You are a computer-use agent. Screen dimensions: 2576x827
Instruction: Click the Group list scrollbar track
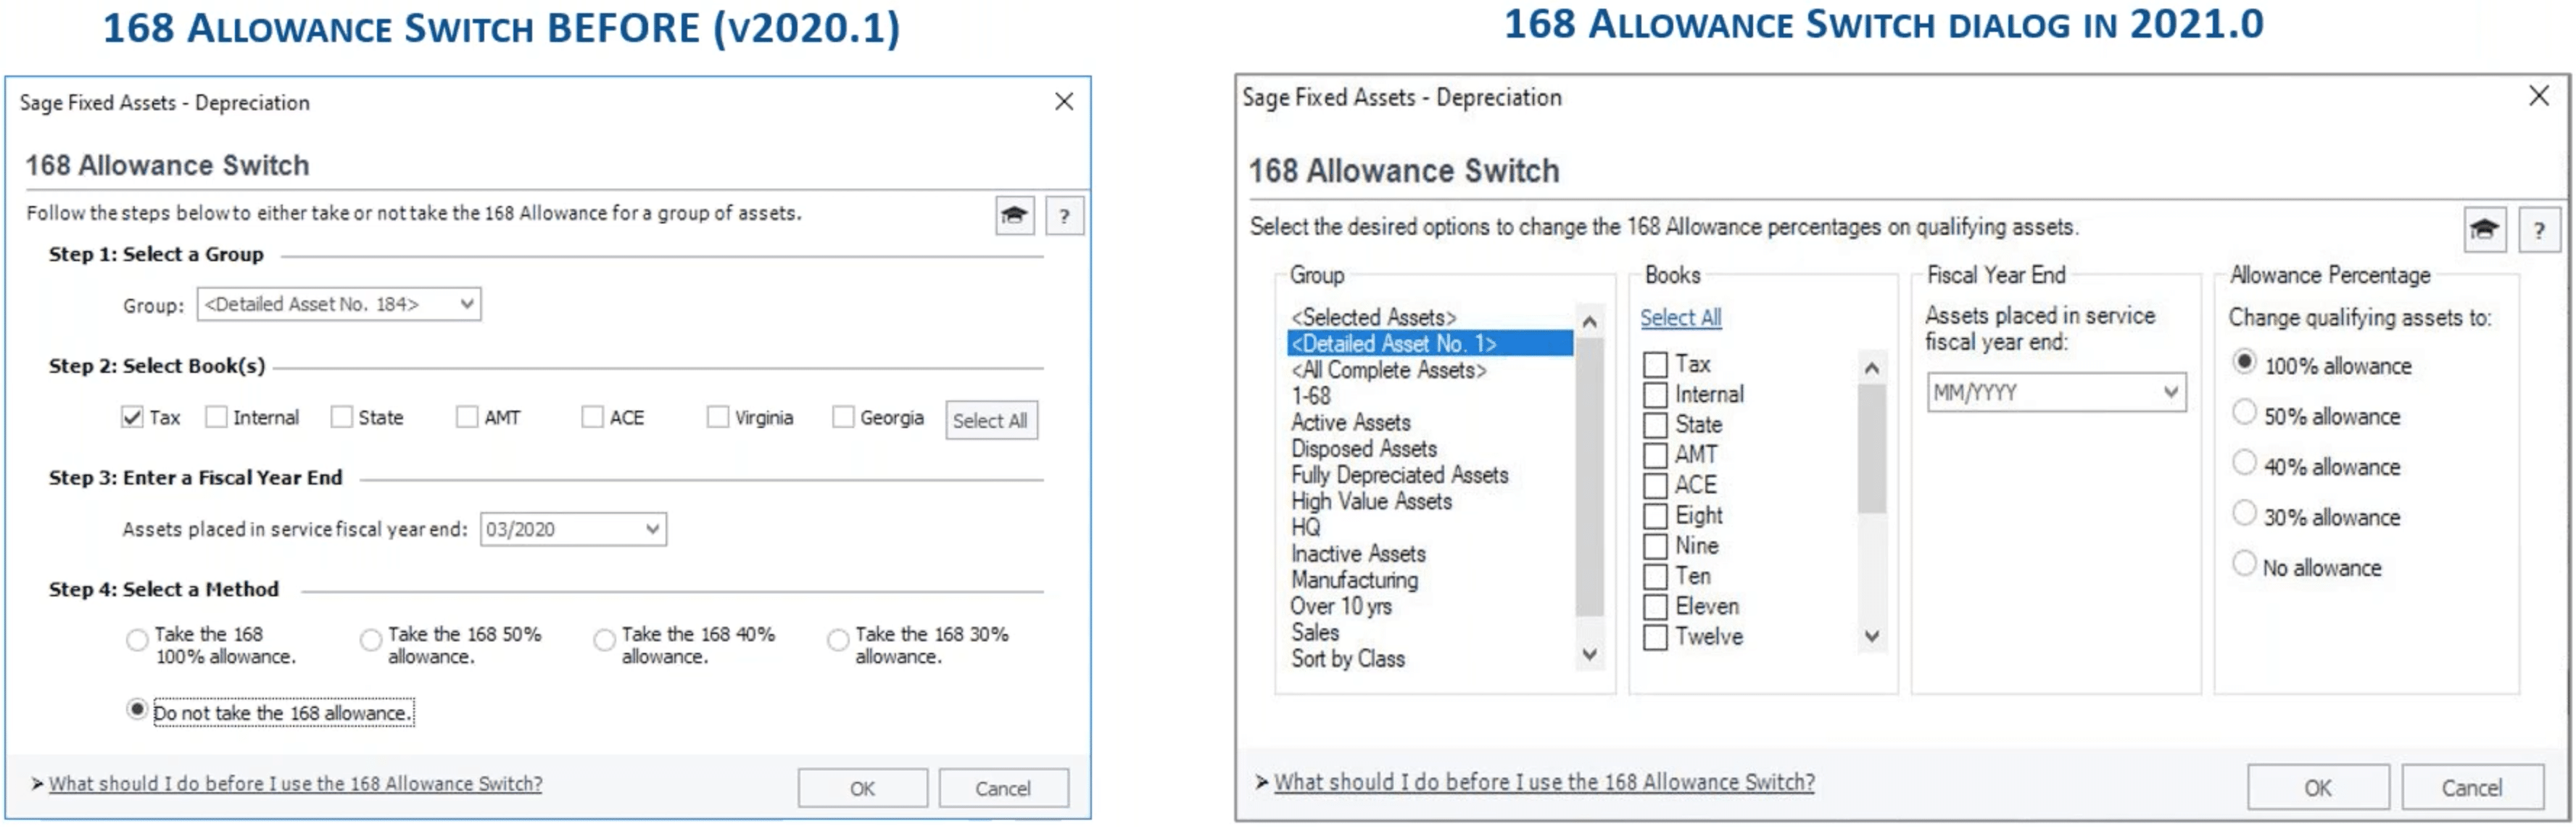[1589, 480]
